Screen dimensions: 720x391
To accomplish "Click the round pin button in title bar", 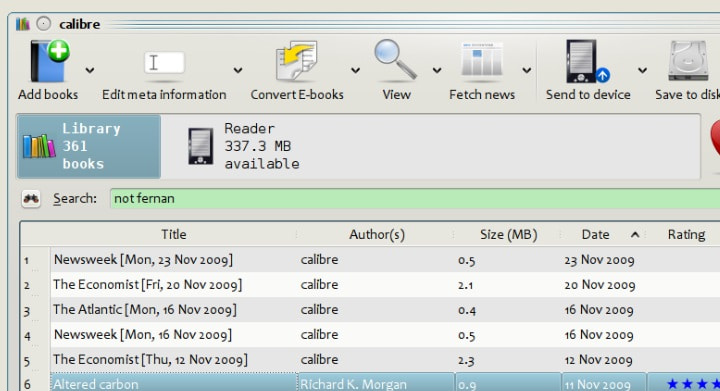I will [x=44, y=24].
